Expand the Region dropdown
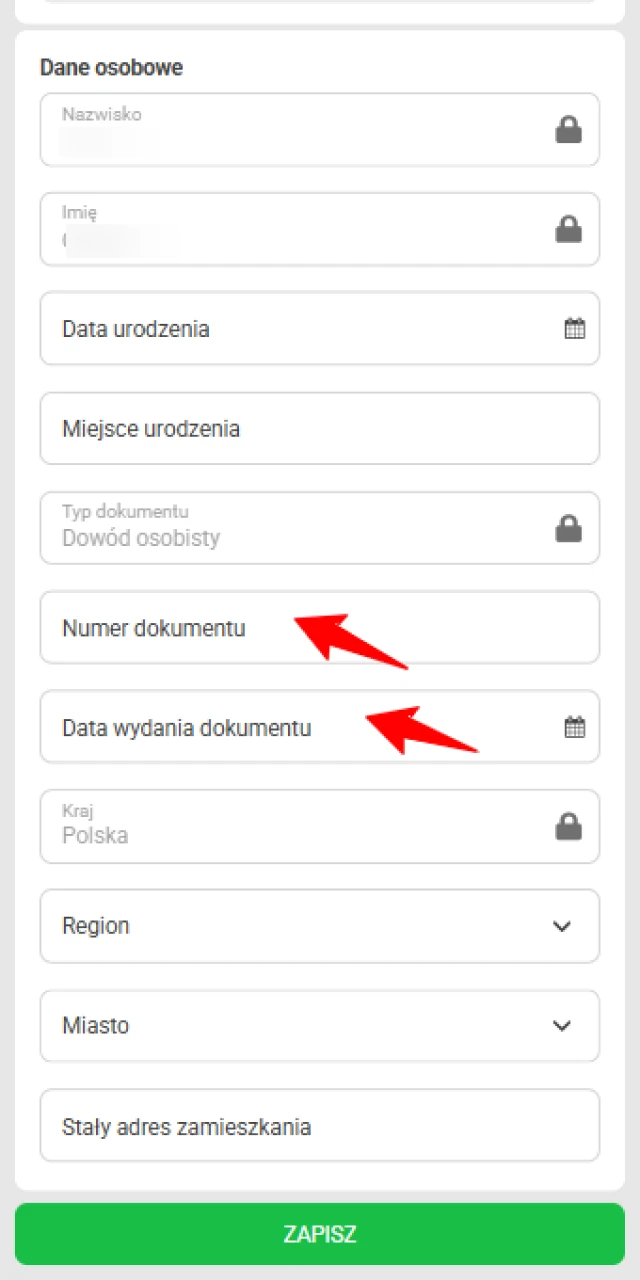This screenshot has width=640, height=1280. coord(562,926)
